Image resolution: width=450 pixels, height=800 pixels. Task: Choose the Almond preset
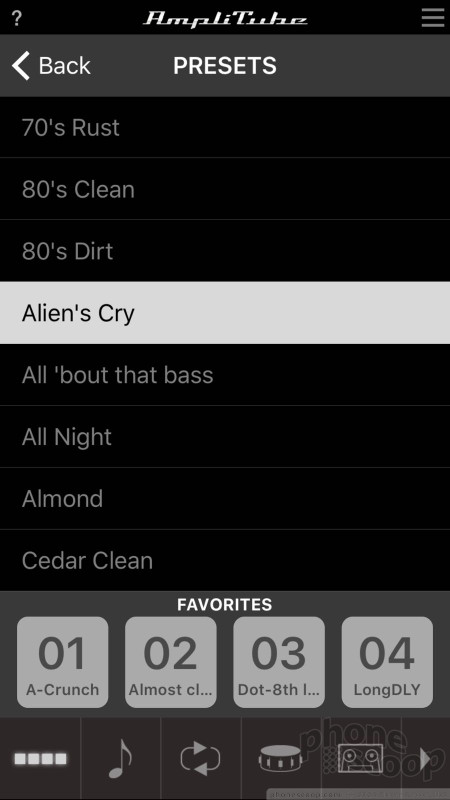(x=225, y=498)
